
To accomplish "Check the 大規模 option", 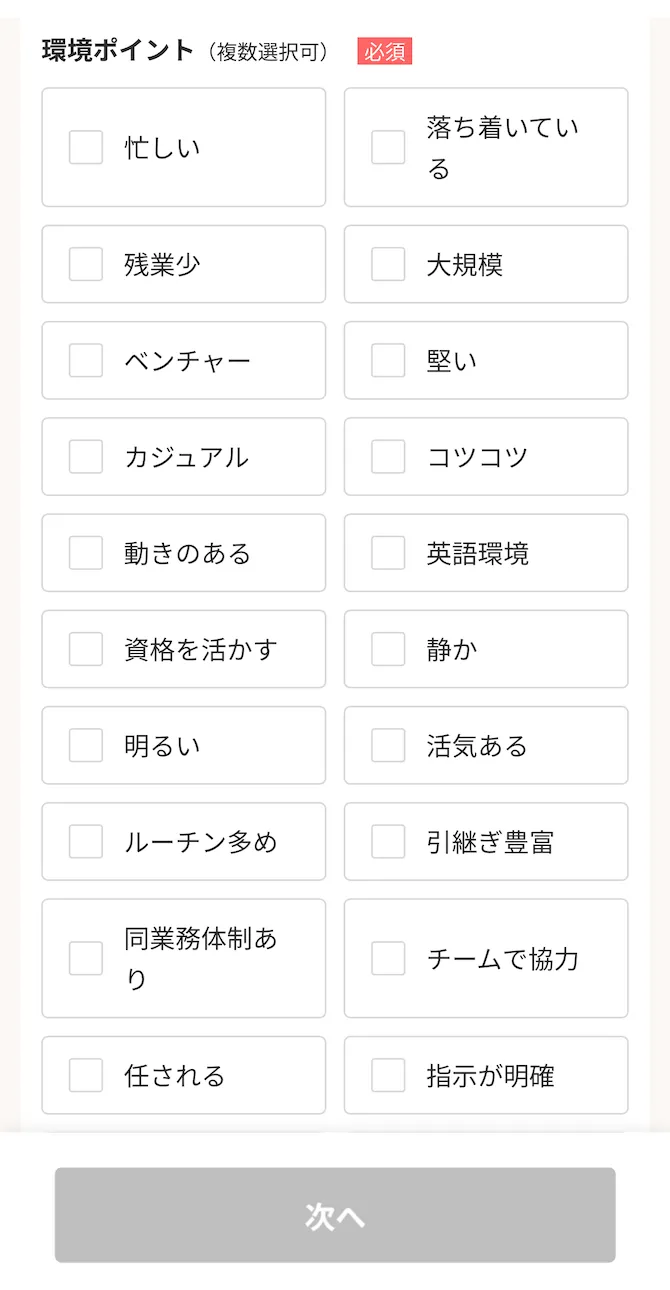I will coord(387,264).
